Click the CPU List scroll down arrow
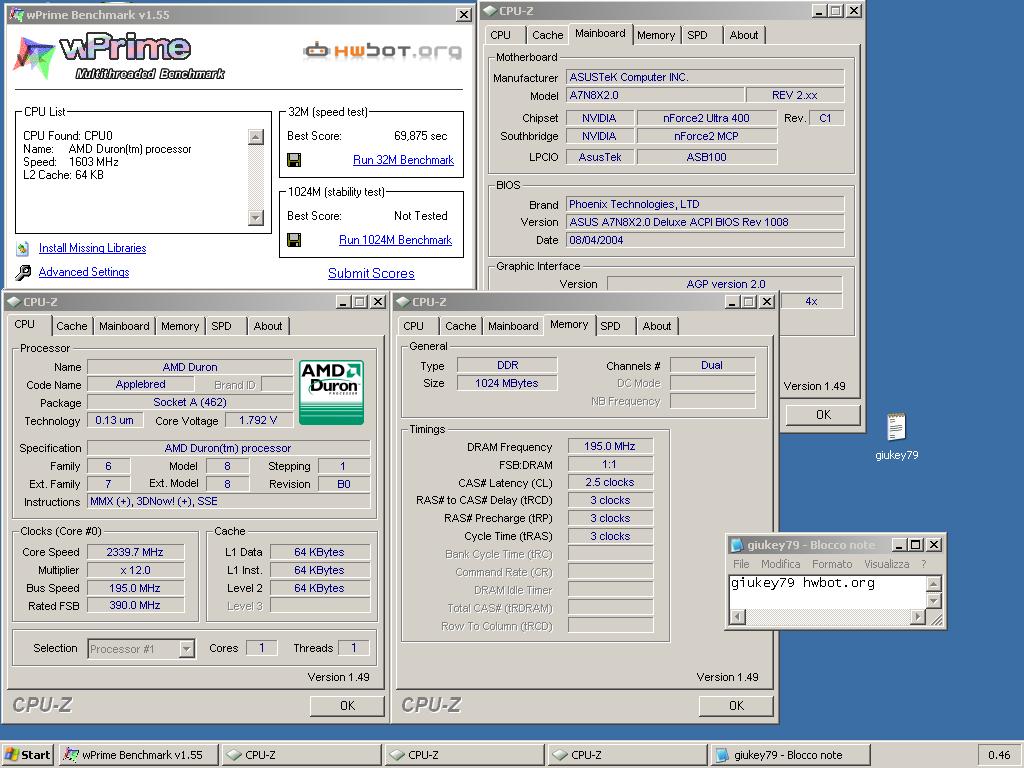Image resolution: width=1024 pixels, height=768 pixels. click(x=256, y=217)
